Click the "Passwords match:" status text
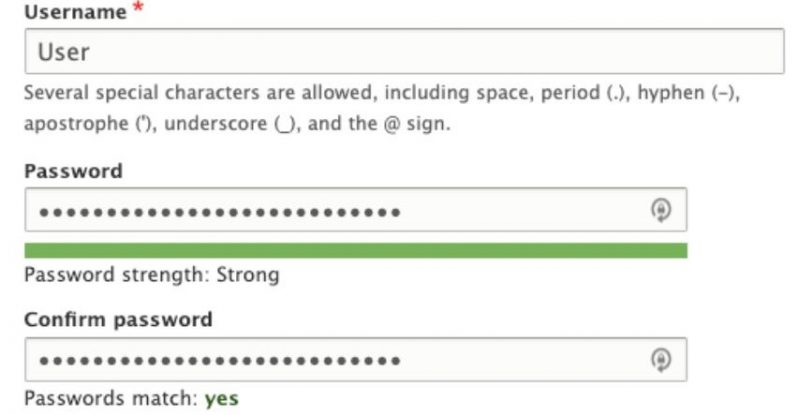This screenshot has width=812, height=415. tap(110, 399)
